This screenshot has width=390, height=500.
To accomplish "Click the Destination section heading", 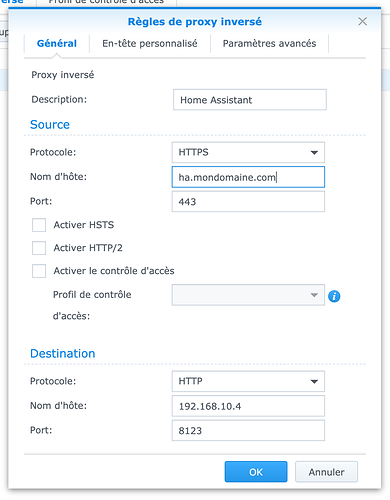I will pyautogui.click(x=63, y=354).
